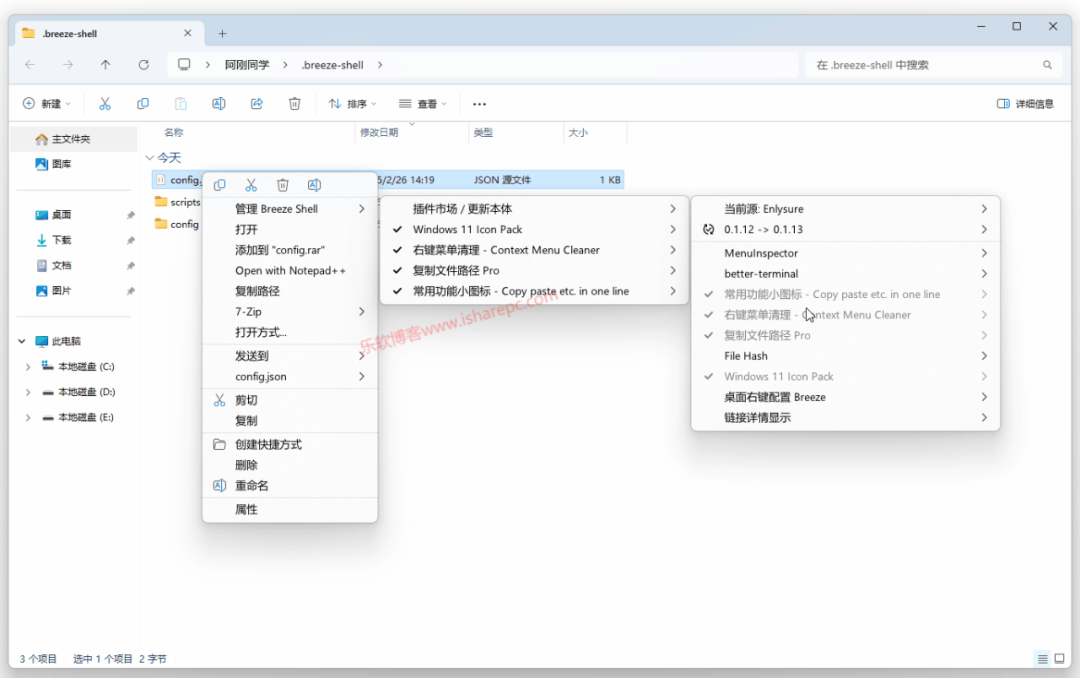Collapse the 今天 group

[x=149, y=158]
